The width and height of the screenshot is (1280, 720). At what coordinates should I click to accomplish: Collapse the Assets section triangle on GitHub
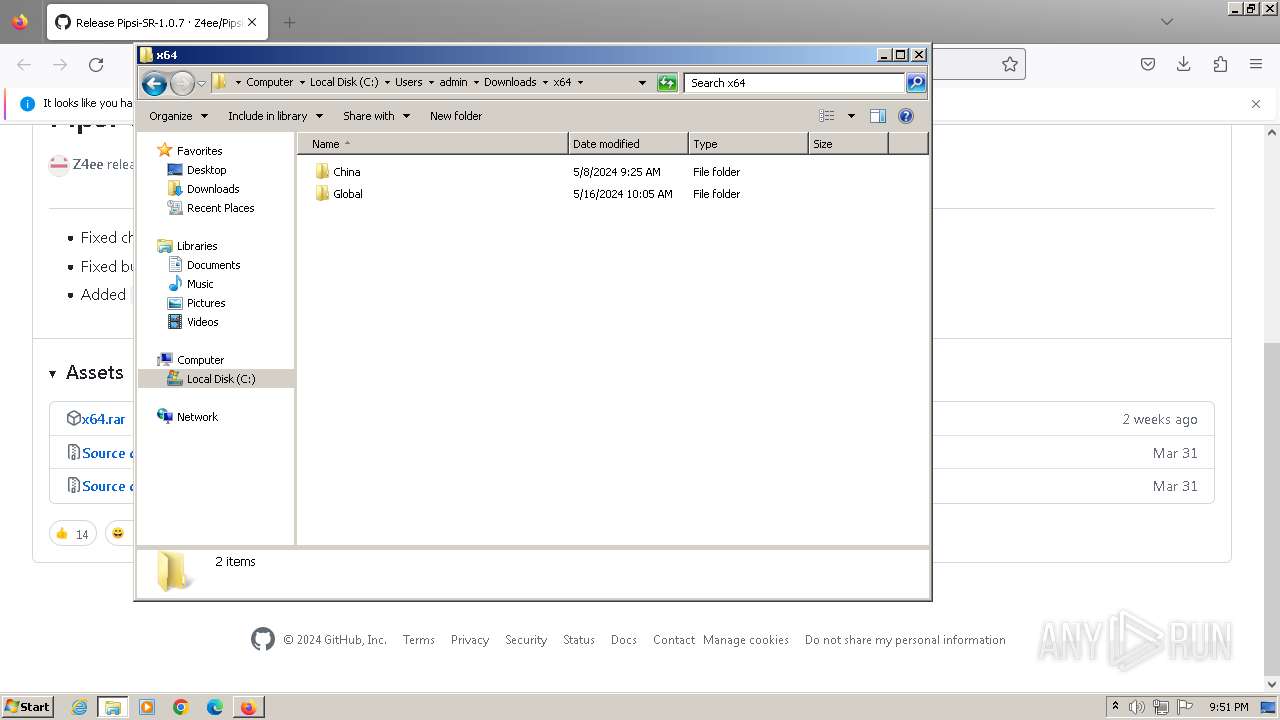click(53, 374)
